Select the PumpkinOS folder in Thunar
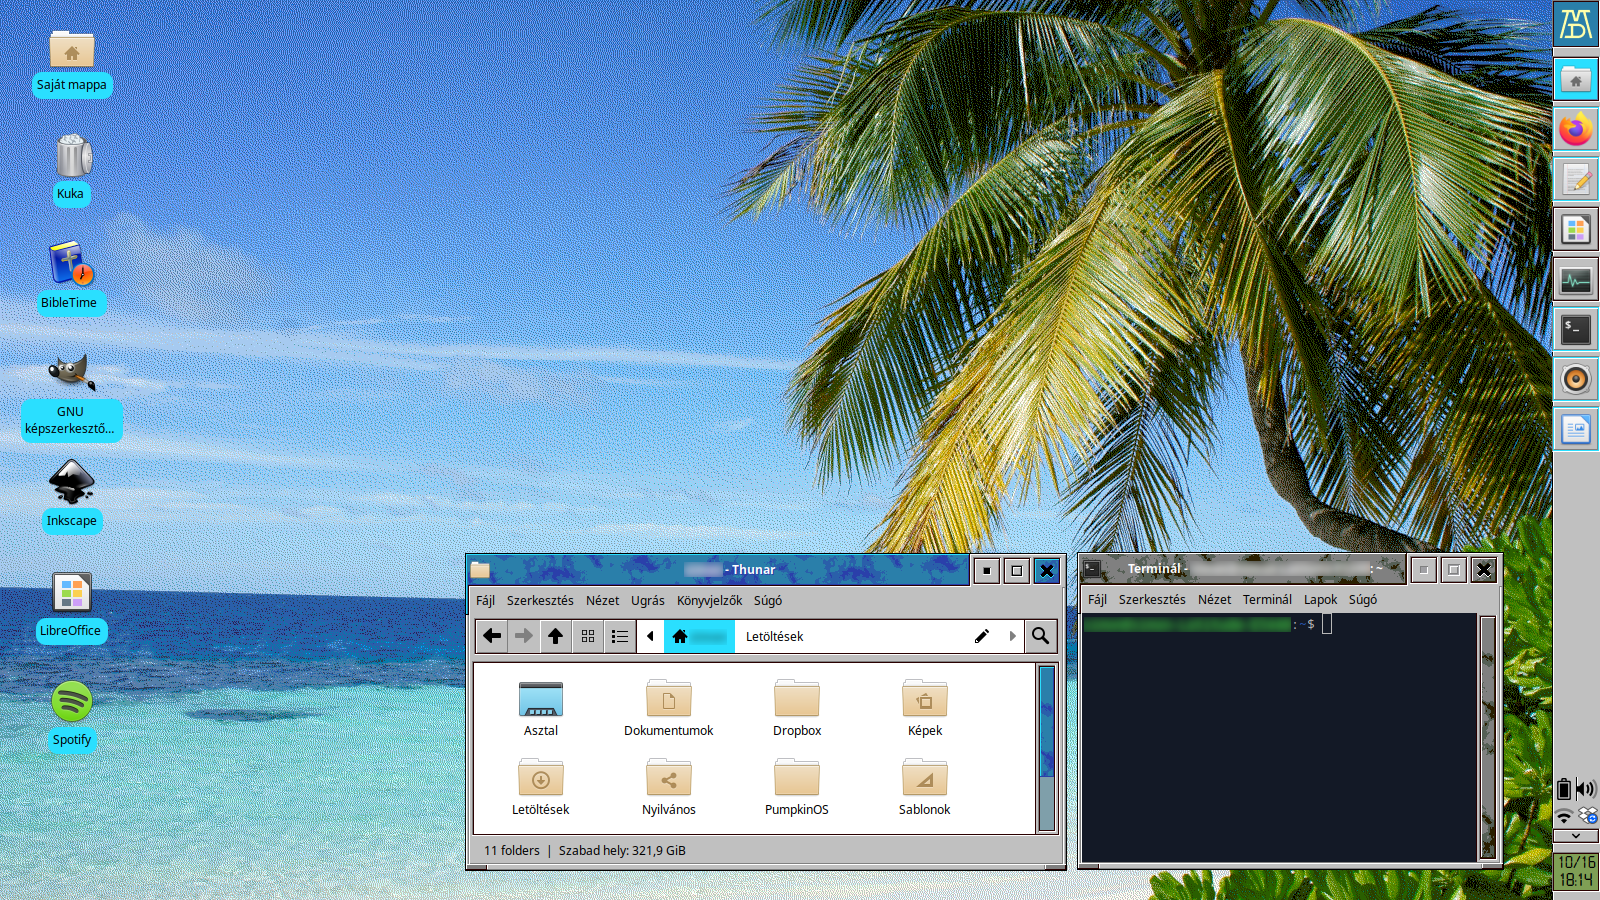The height and width of the screenshot is (900, 1600). (797, 788)
